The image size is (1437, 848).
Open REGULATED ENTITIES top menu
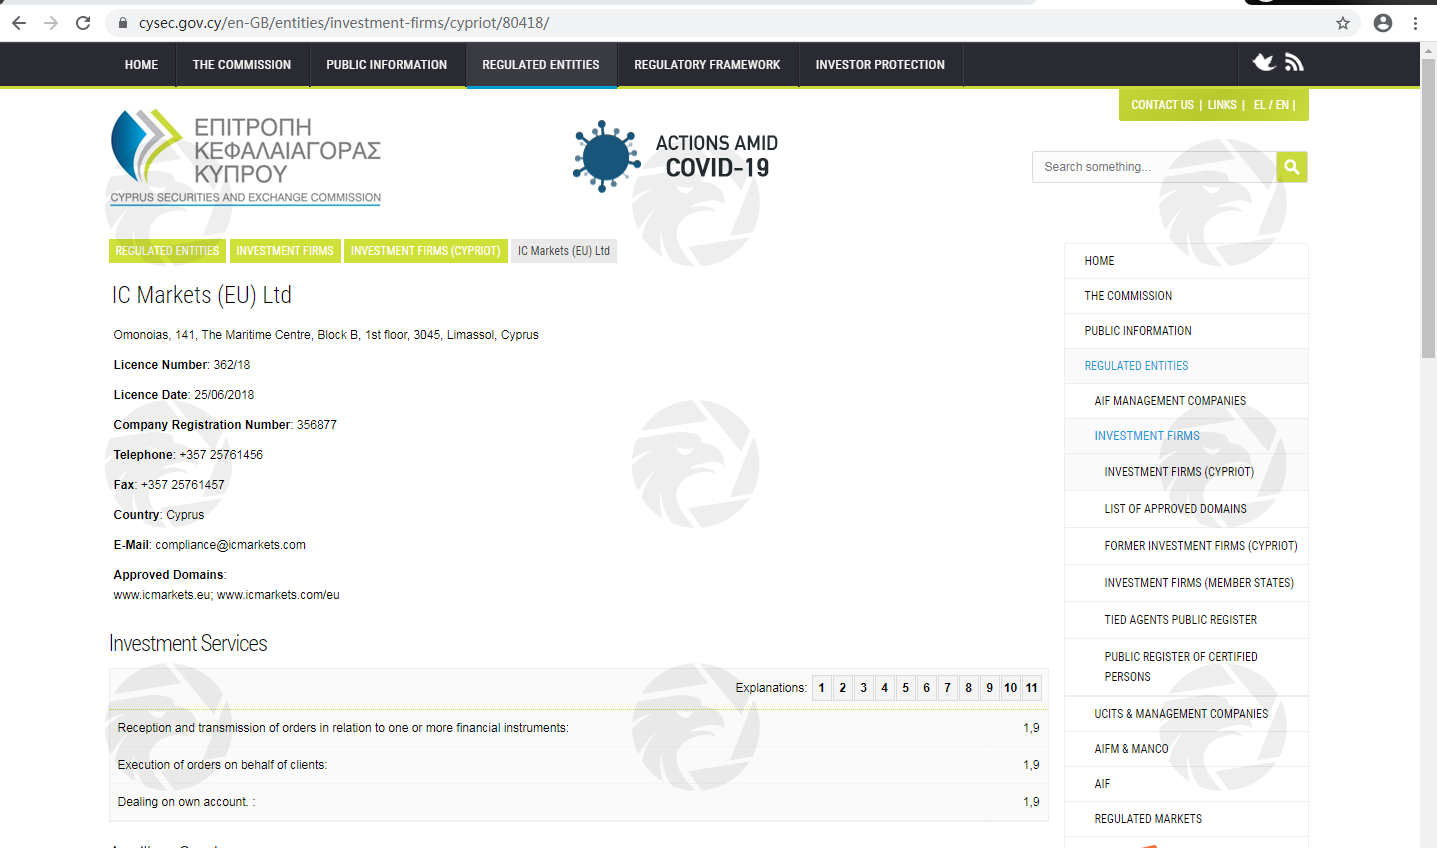click(541, 65)
